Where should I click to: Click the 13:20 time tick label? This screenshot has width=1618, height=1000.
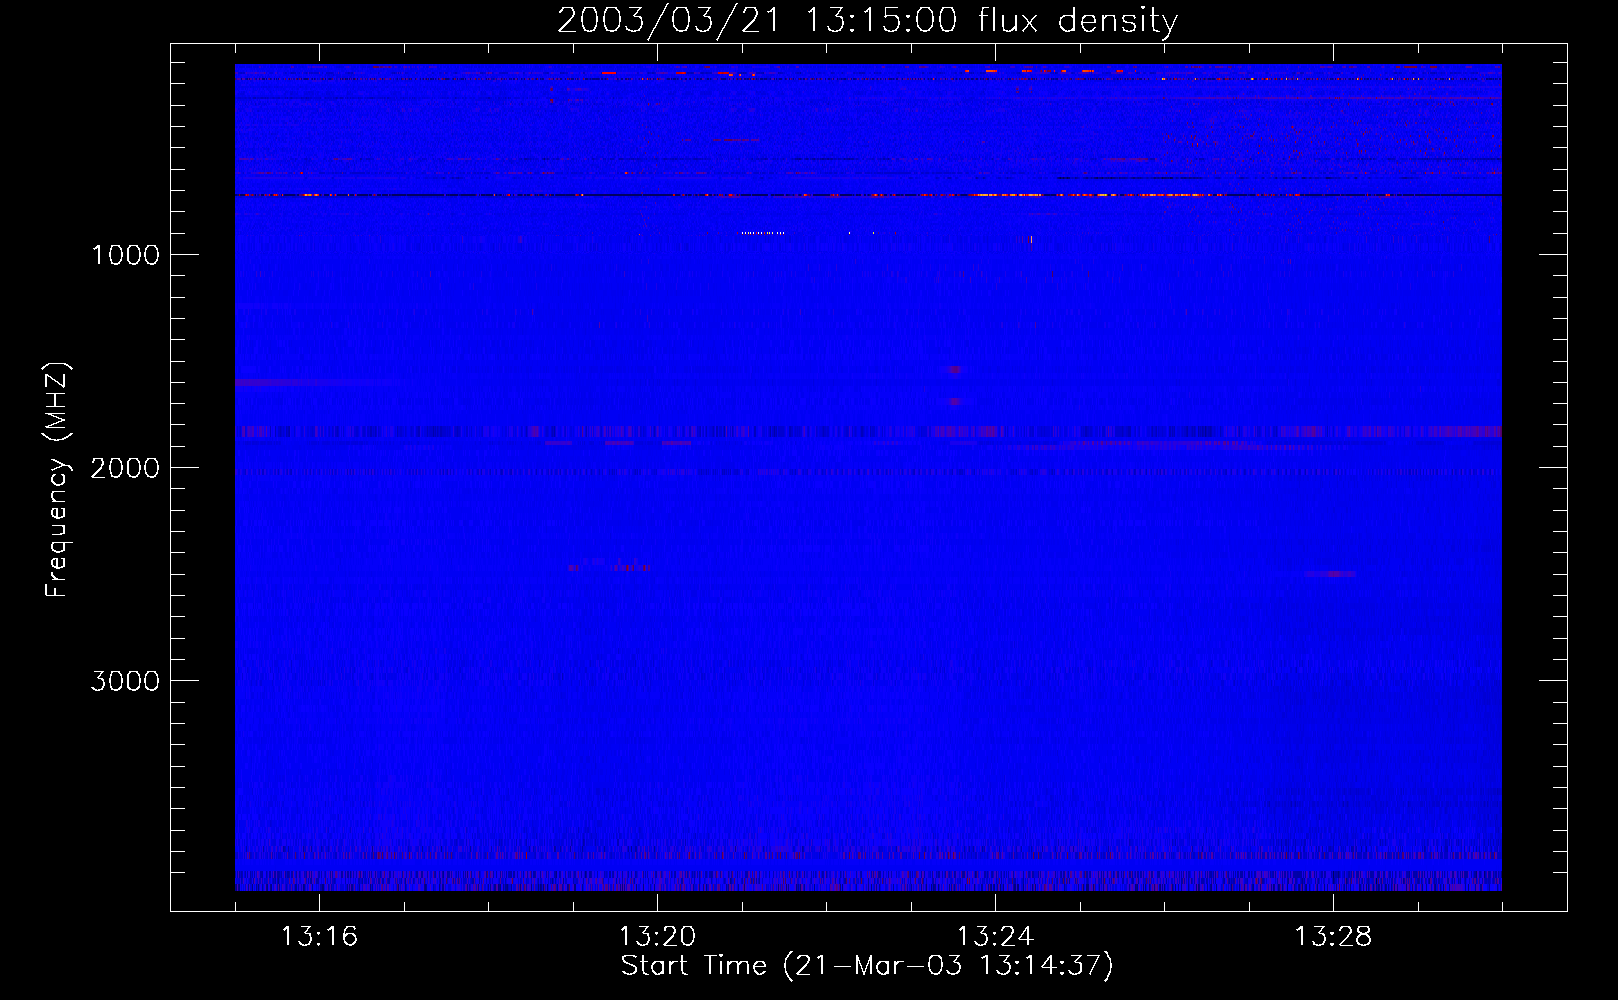[x=657, y=936]
